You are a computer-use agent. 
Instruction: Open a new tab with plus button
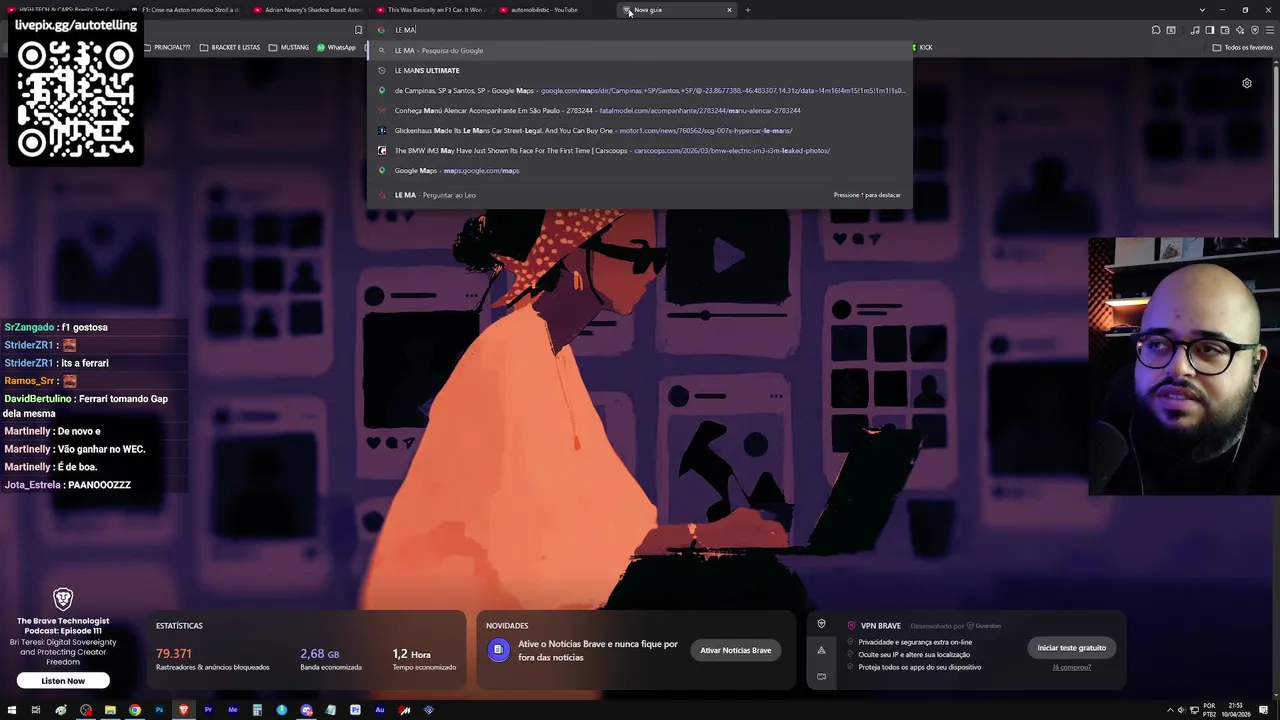[747, 10]
